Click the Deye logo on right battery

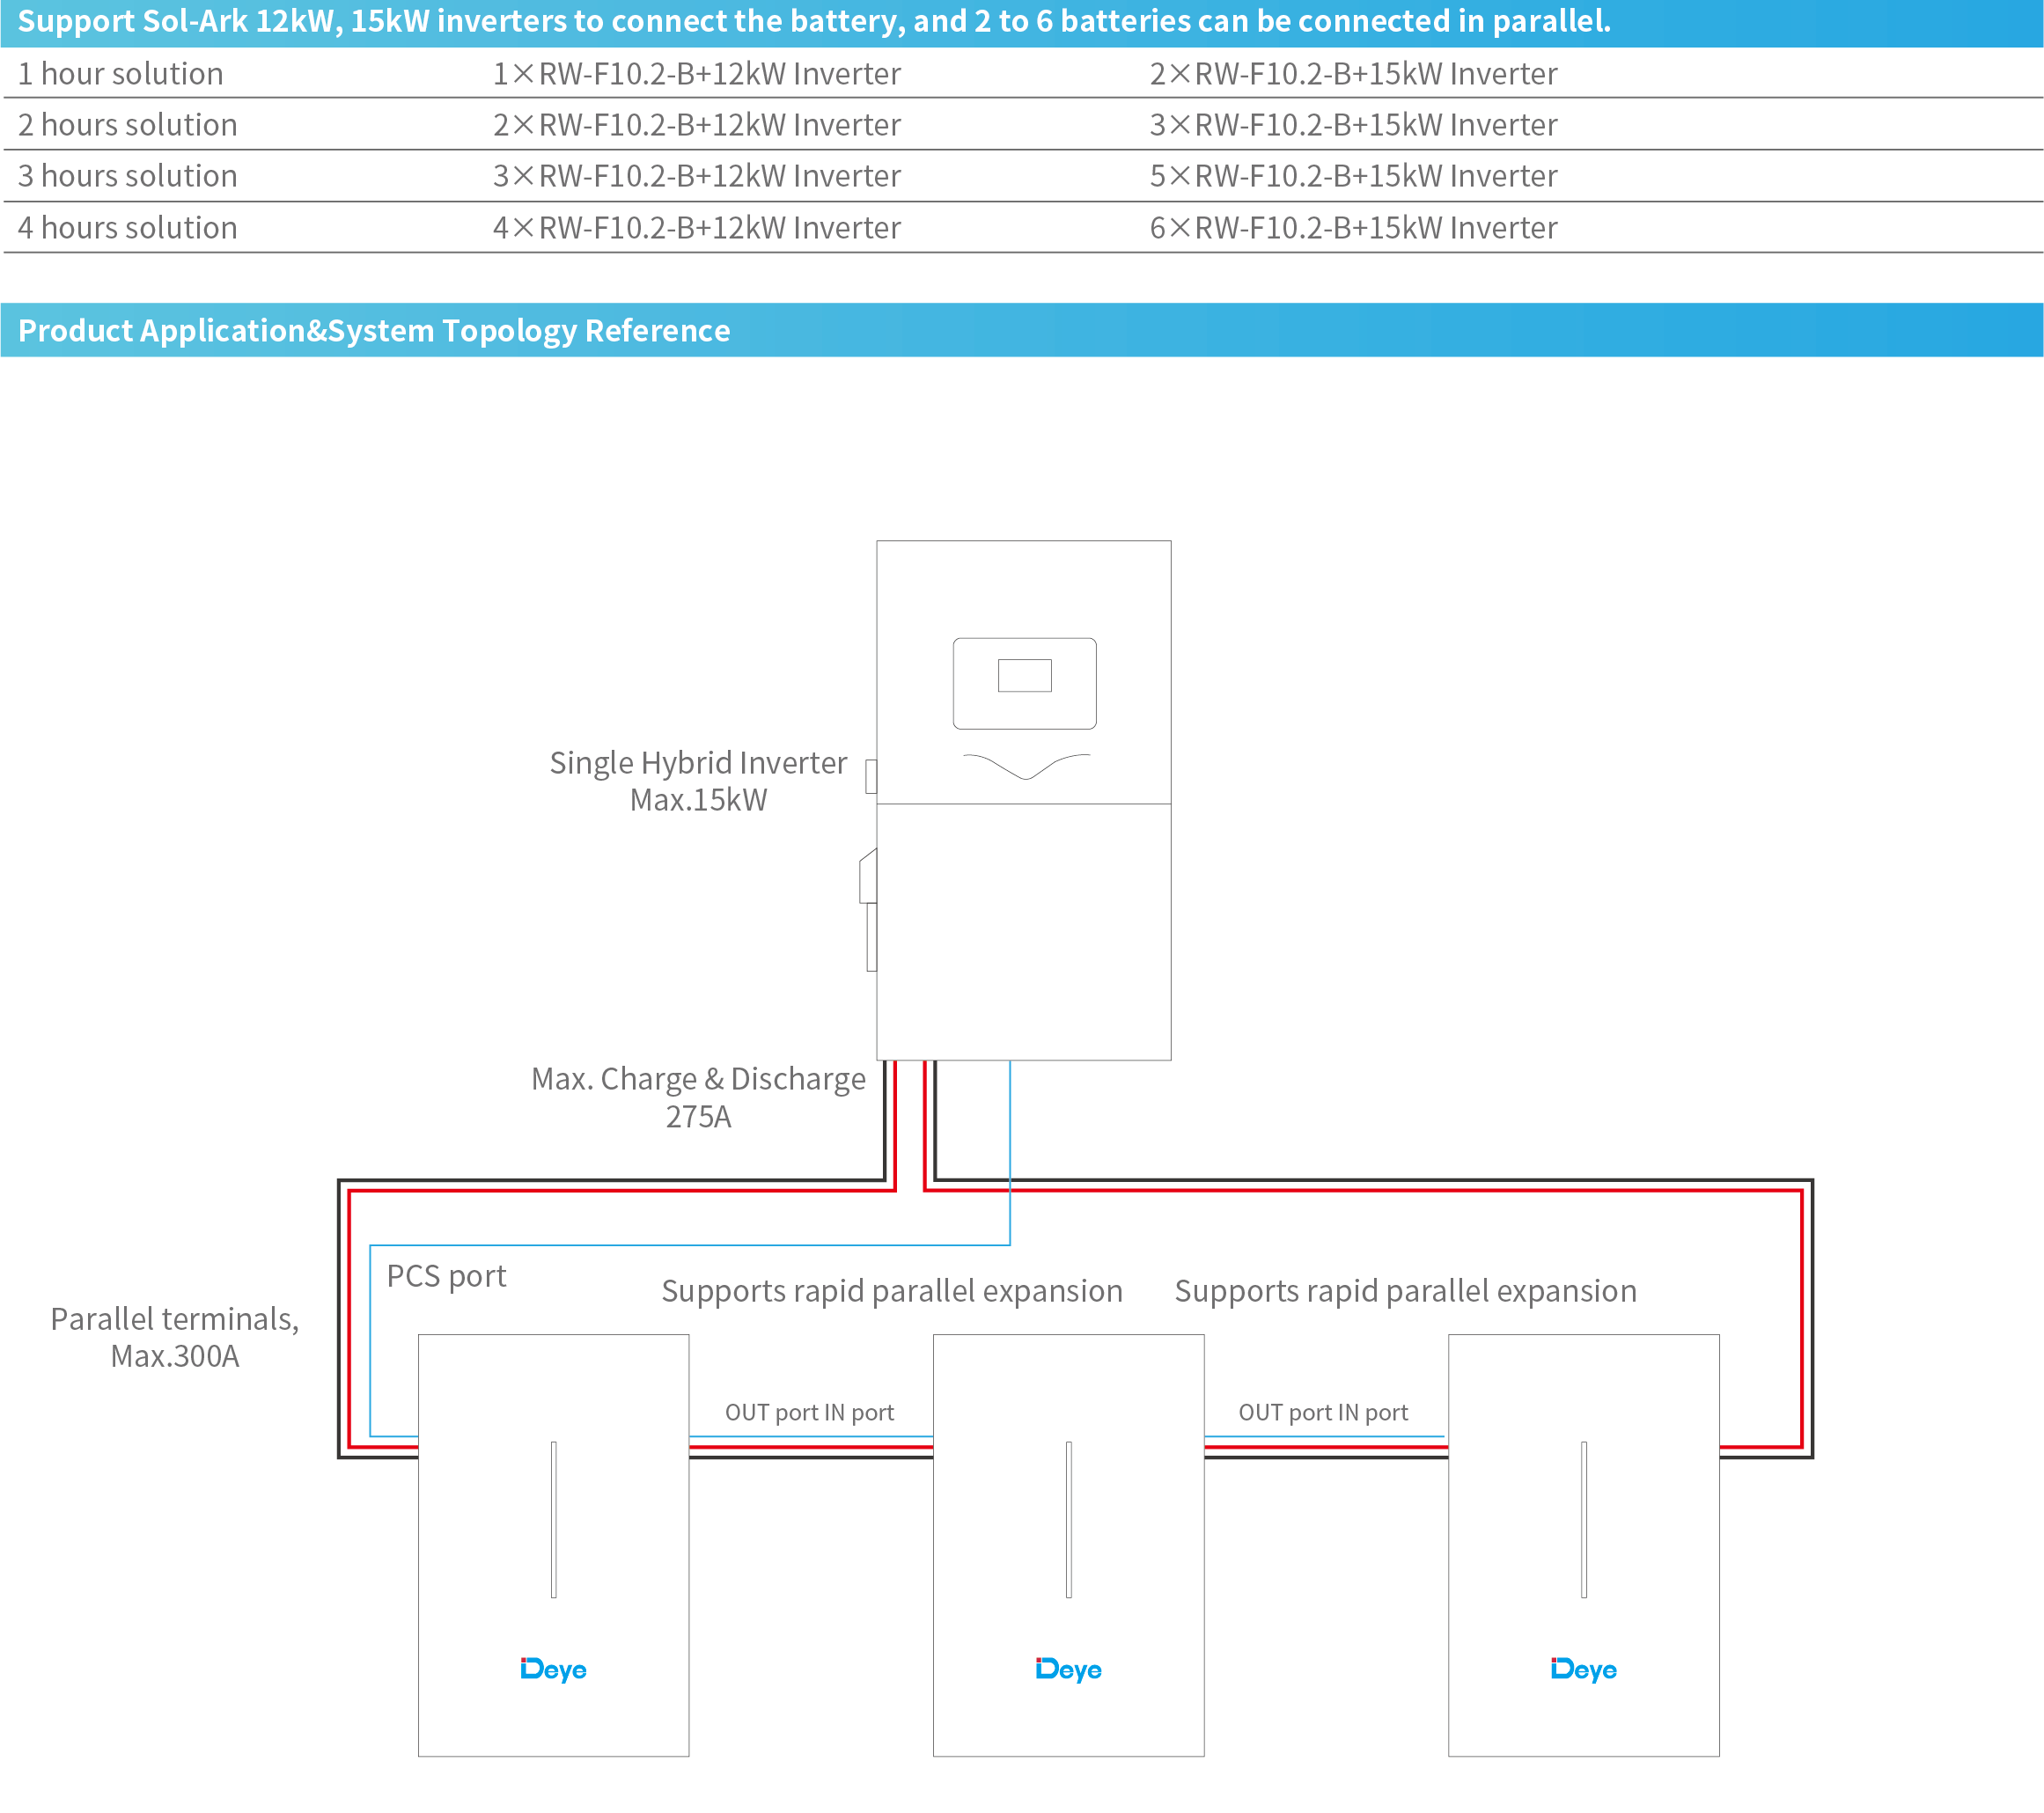[1583, 1669]
